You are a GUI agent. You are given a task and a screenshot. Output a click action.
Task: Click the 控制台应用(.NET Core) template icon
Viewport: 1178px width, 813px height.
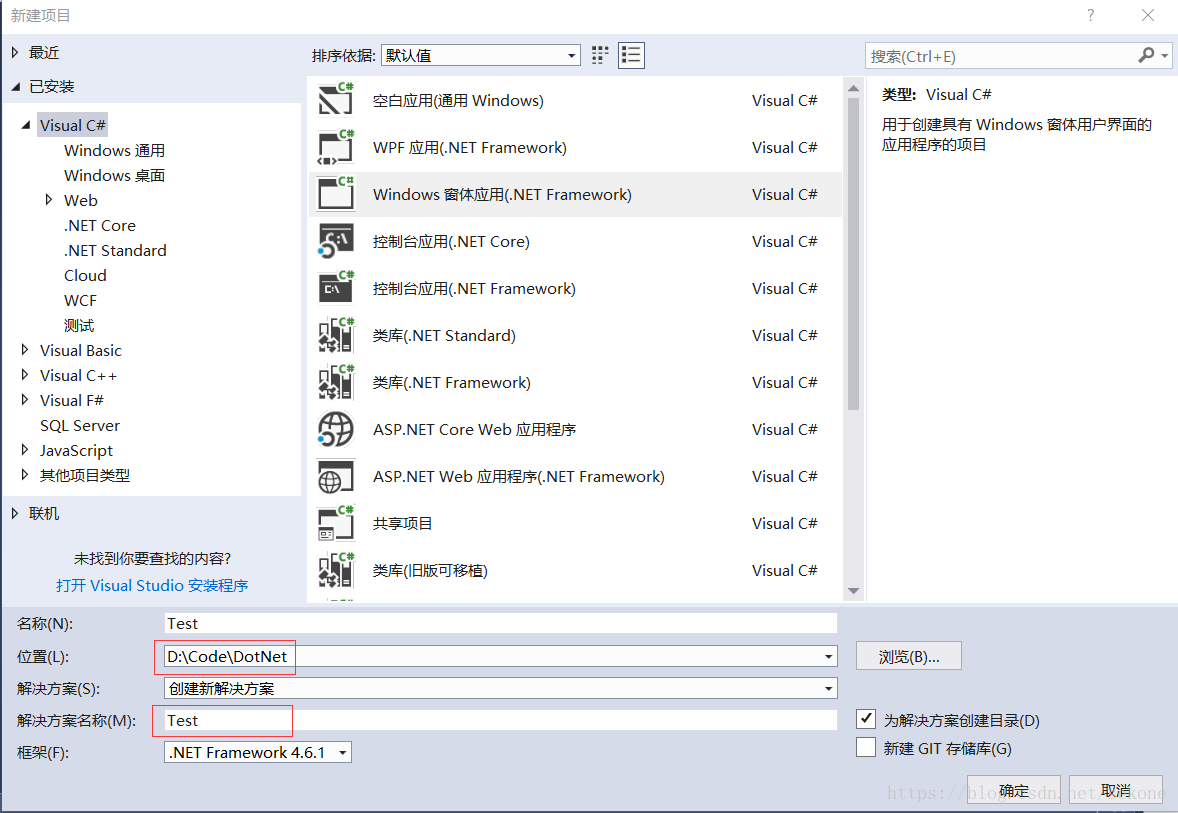pos(335,241)
